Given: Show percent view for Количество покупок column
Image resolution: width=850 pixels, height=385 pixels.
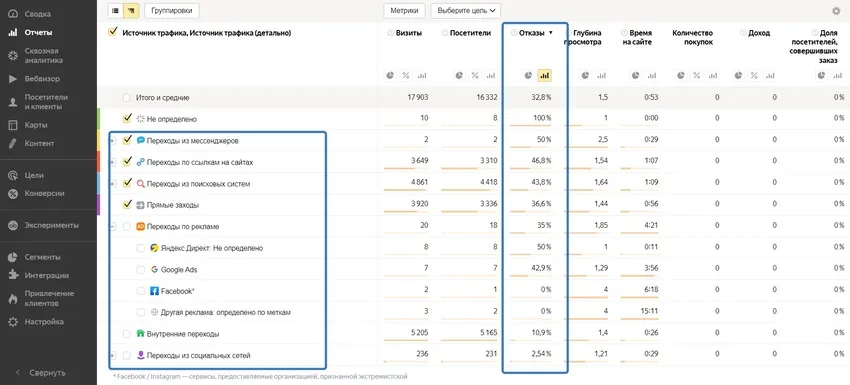Looking at the screenshot, I should point(696,75).
